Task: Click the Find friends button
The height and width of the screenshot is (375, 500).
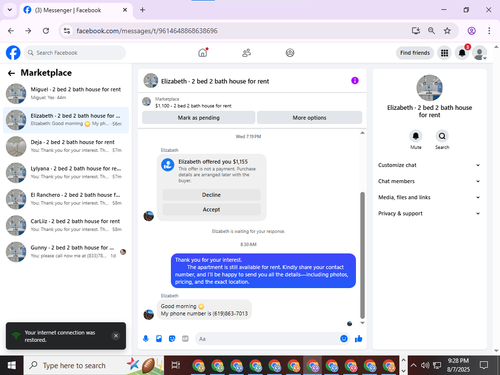Action: (x=415, y=53)
